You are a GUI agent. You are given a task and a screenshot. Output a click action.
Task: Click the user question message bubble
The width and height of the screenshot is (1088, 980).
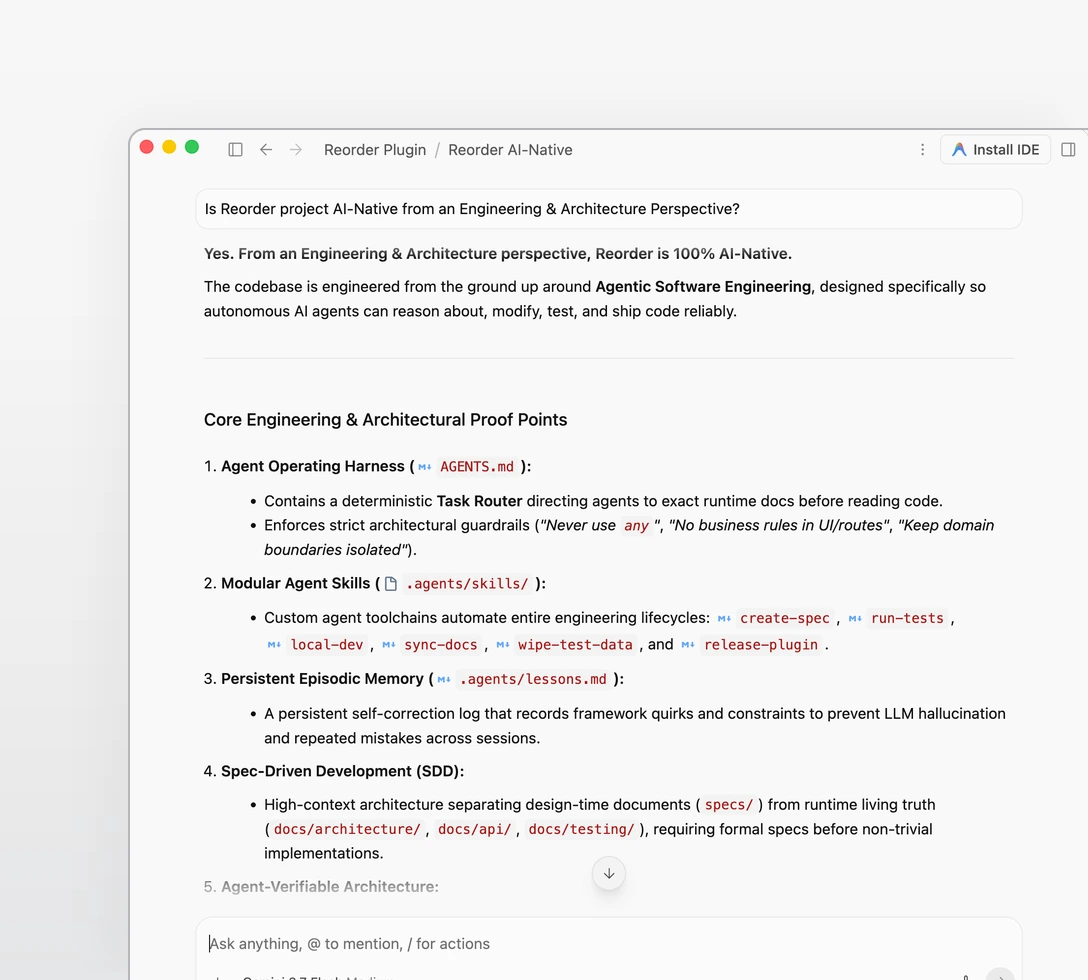(x=609, y=209)
